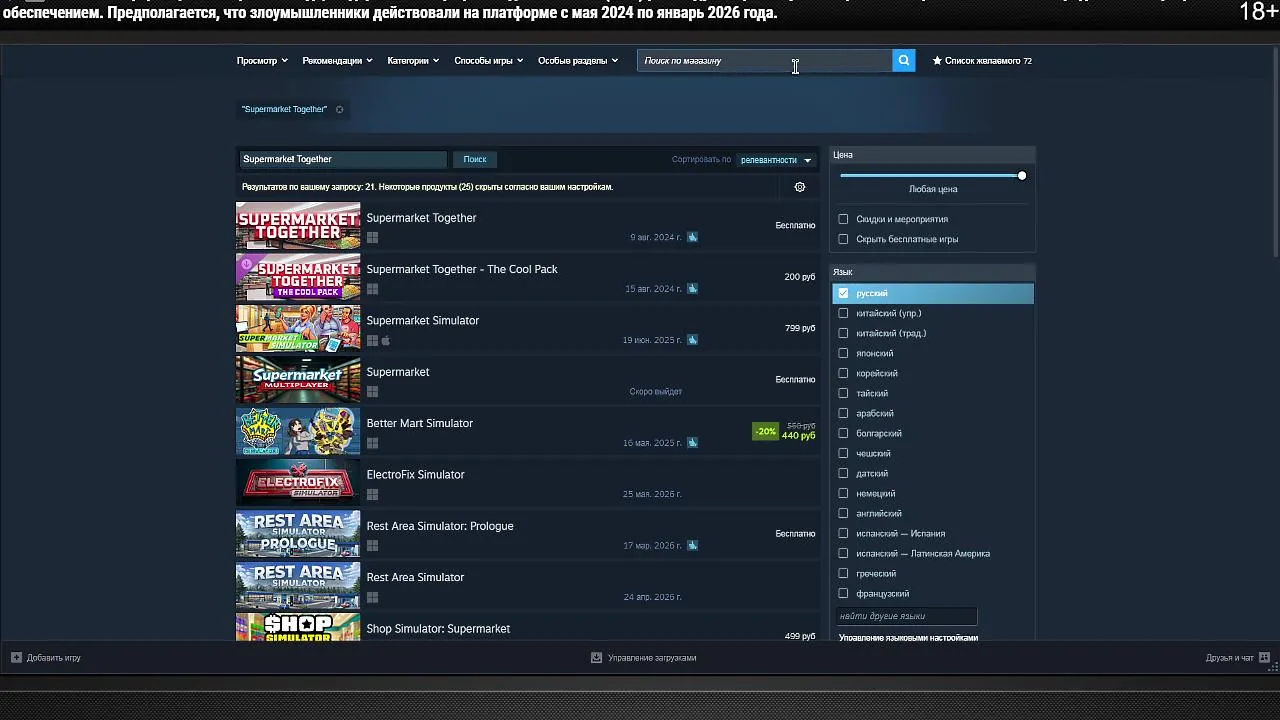Click the 799 руб price
This screenshot has width=1280, height=720.
coord(800,328)
